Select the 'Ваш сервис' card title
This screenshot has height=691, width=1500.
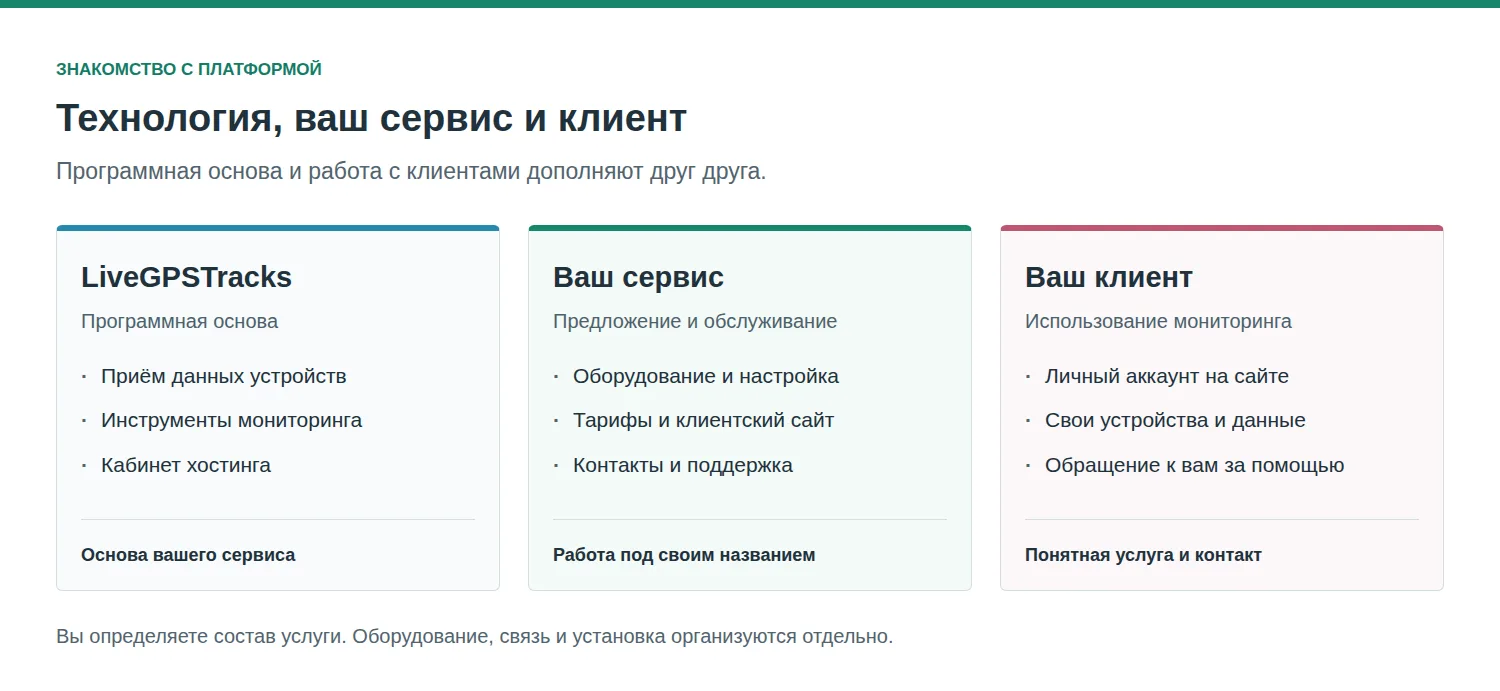(x=638, y=277)
